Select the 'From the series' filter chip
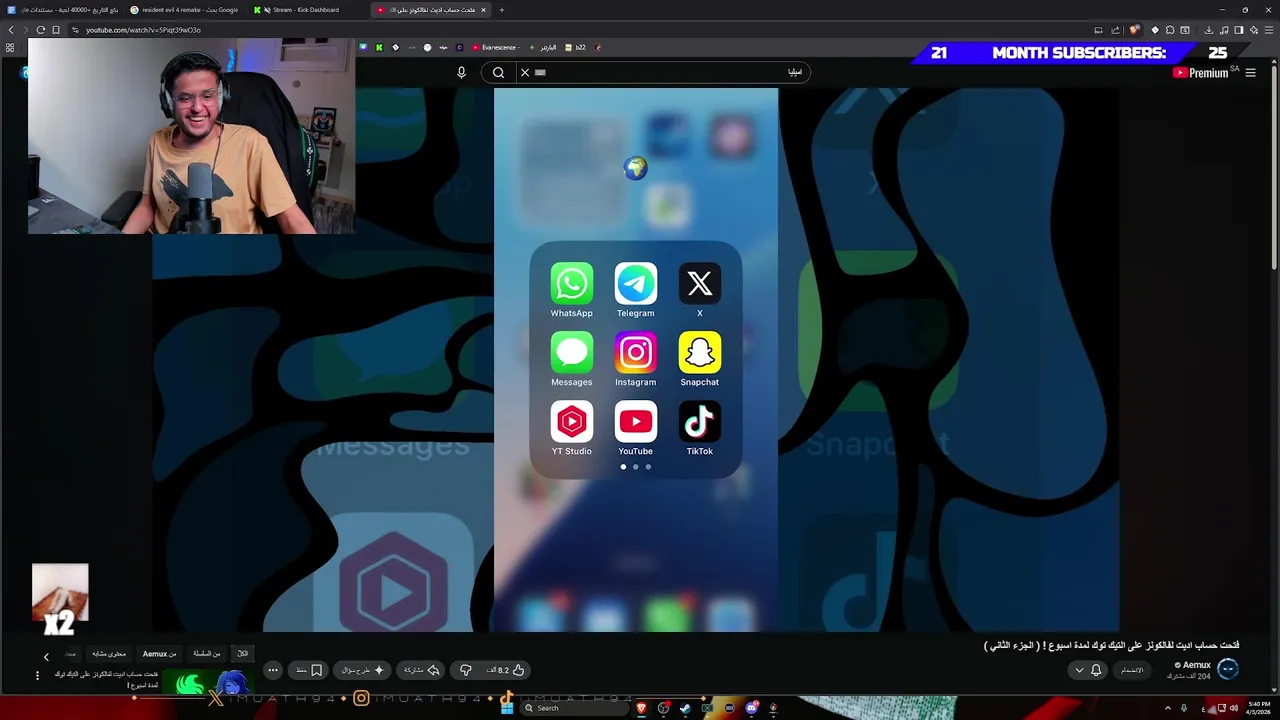1280x720 pixels. [x=207, y=653]
